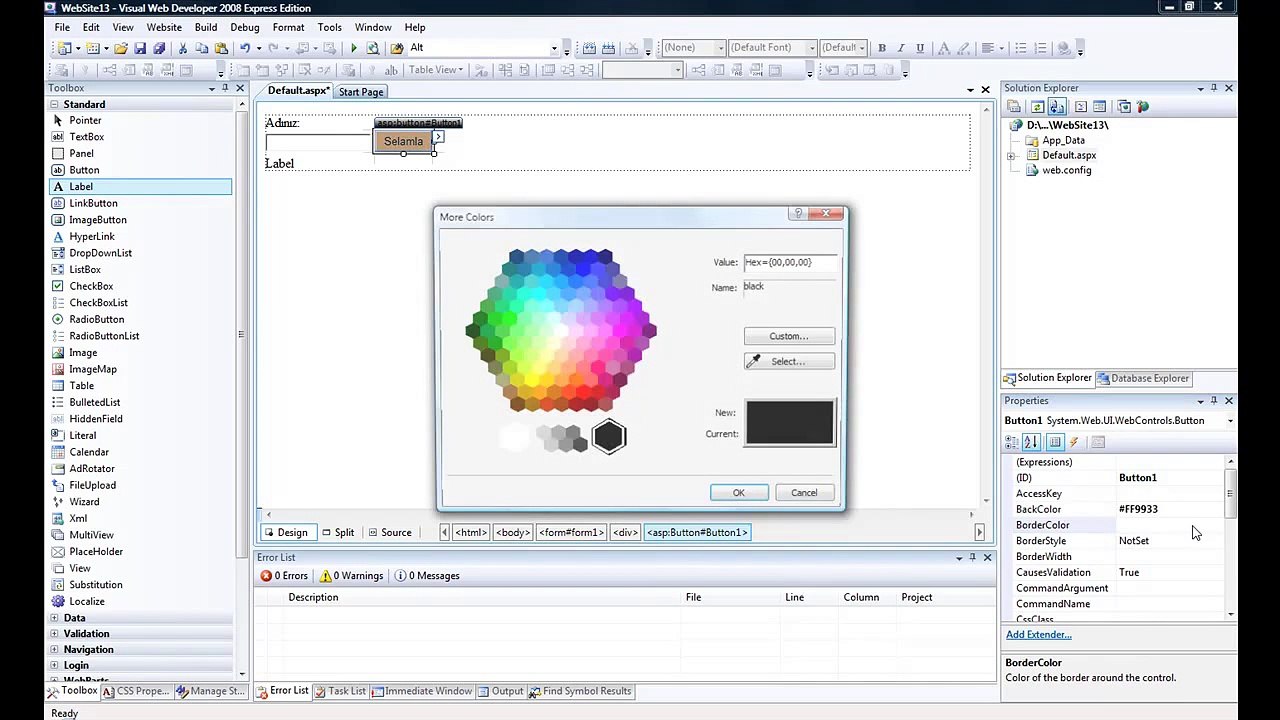Click Nest Related Files icon in Solution Explorer
The width and height of the screenshot is (1280, 720).
pyautogui.click(x=1056, y=106)
